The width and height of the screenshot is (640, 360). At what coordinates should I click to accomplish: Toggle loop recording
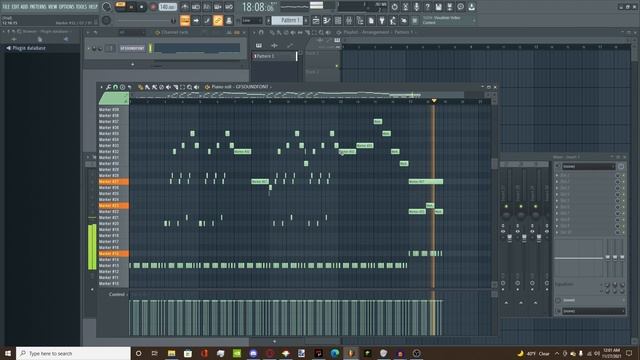coord(229,7)
